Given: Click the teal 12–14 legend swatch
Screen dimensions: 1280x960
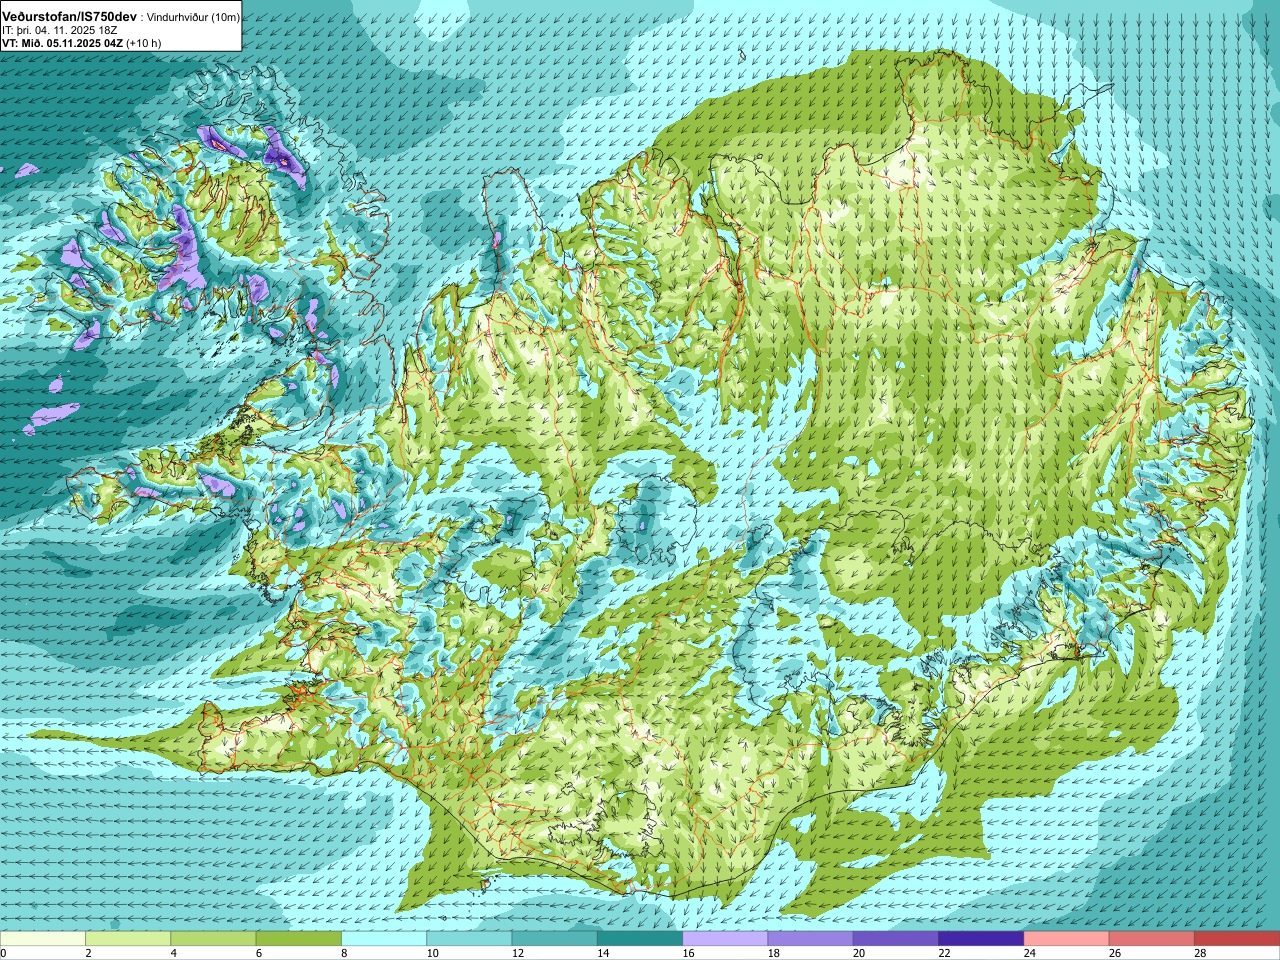Looking at the screenshot, I should [555, 938].
